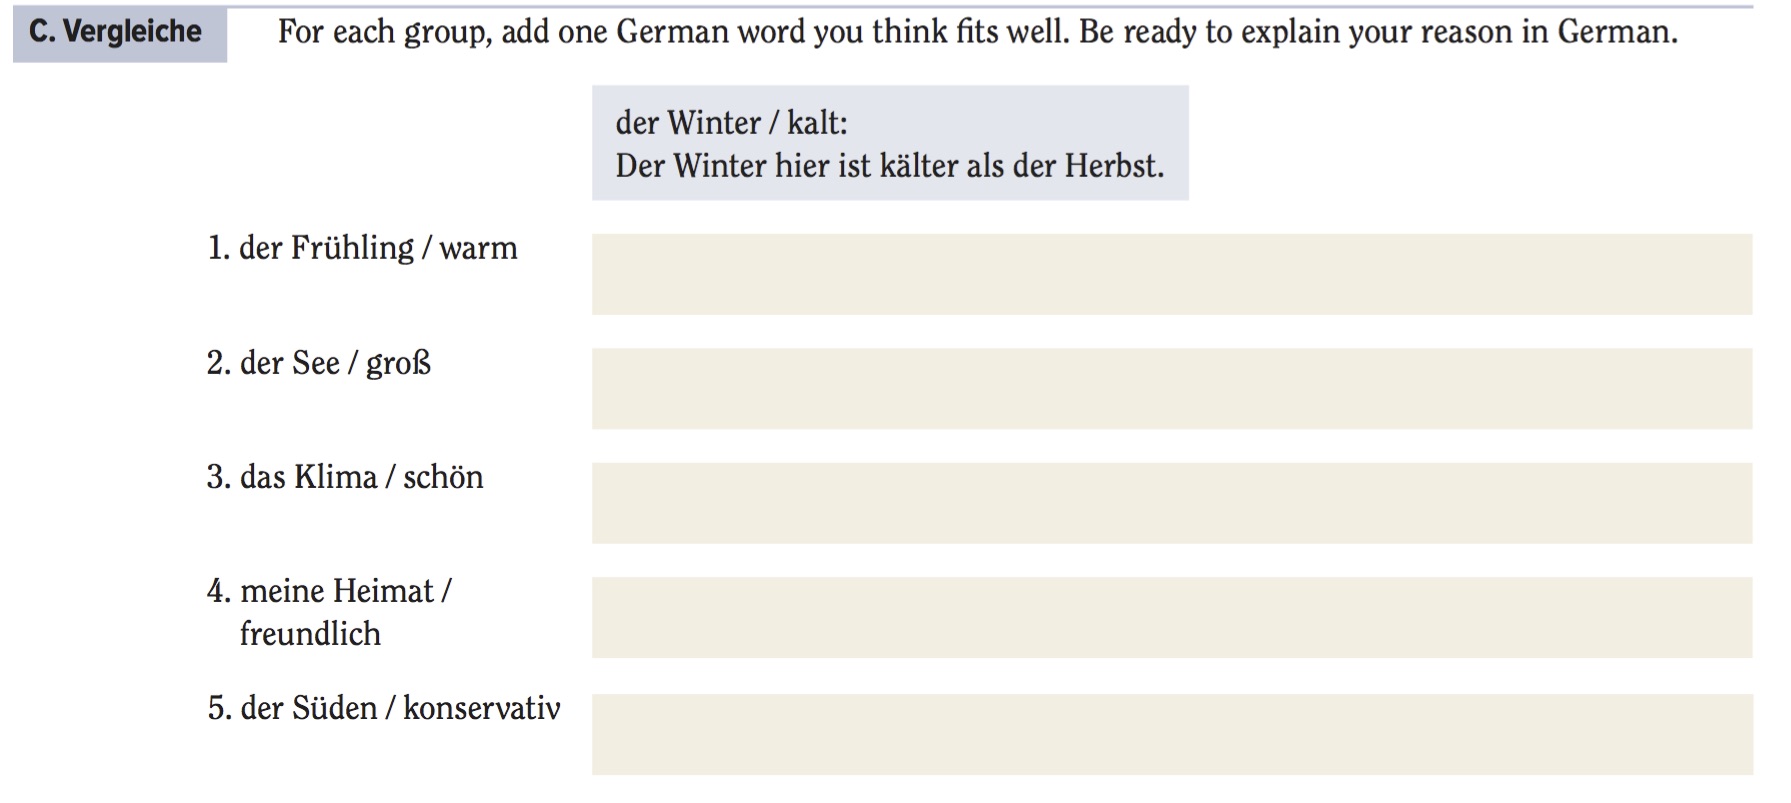1791x803 pixels.
Task: Click the word schön in item 3
Action: [443, 477]
